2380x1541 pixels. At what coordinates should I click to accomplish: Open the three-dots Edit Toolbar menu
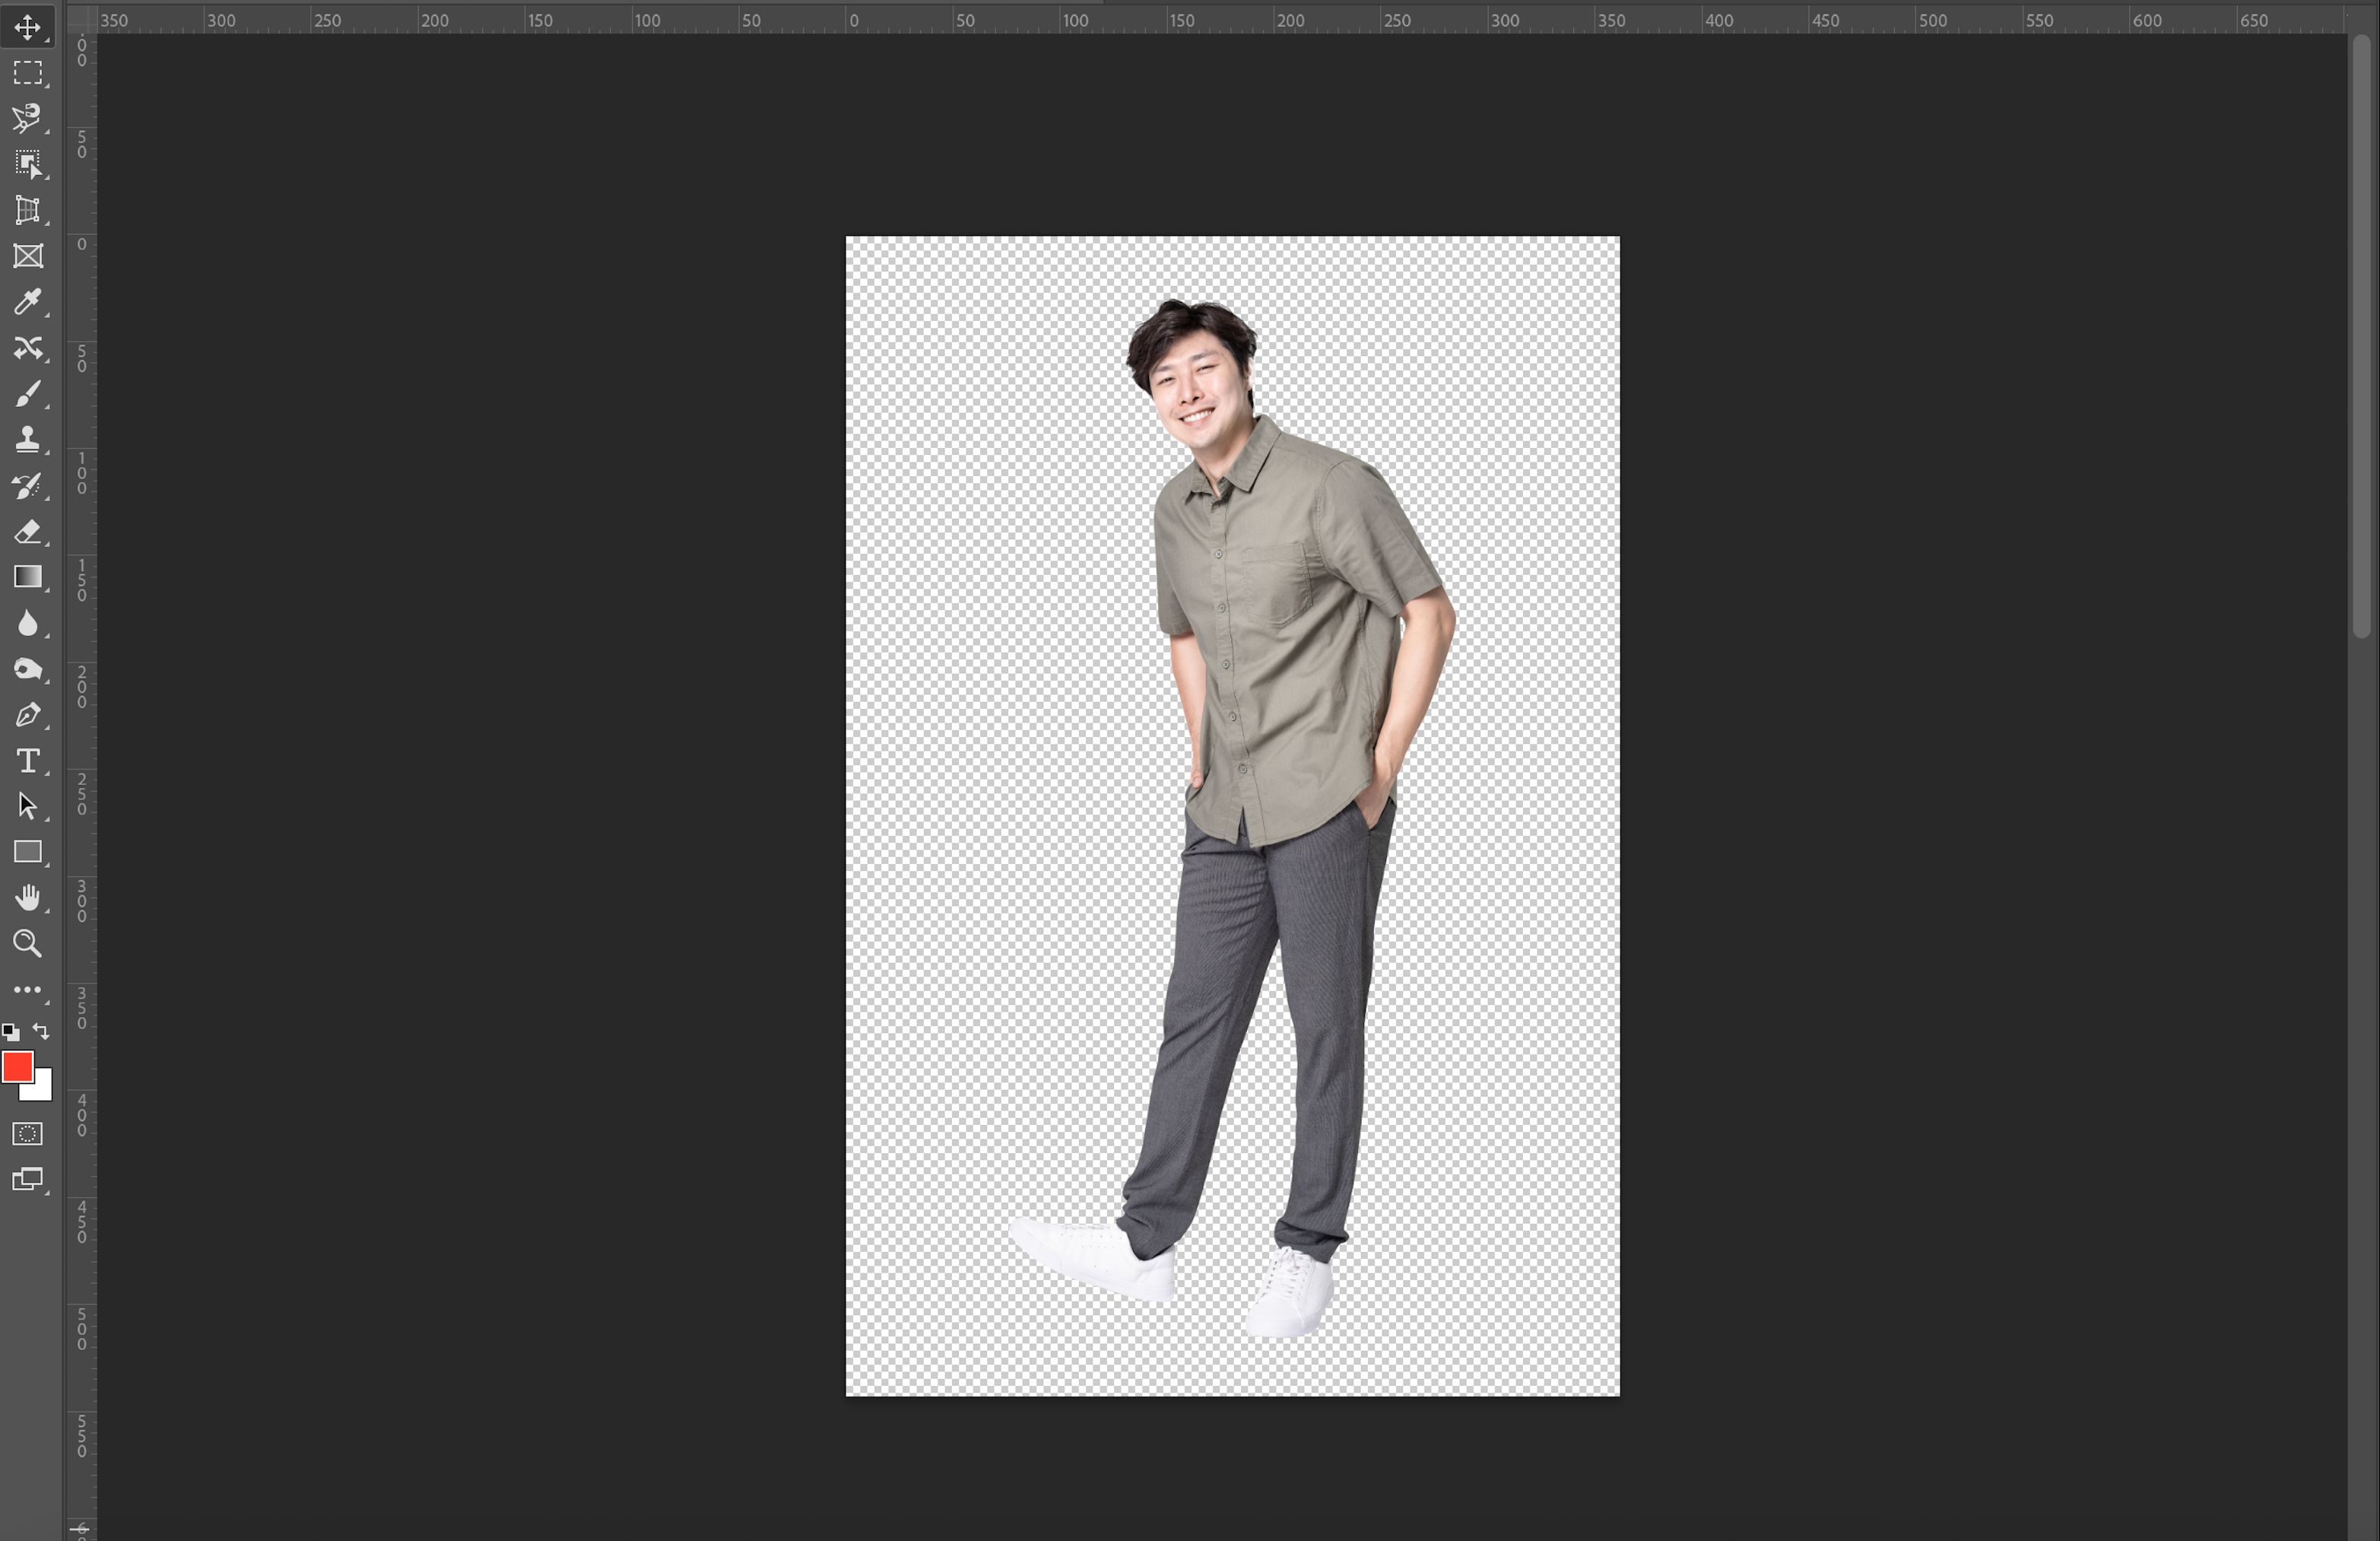[x=27, y=990]
